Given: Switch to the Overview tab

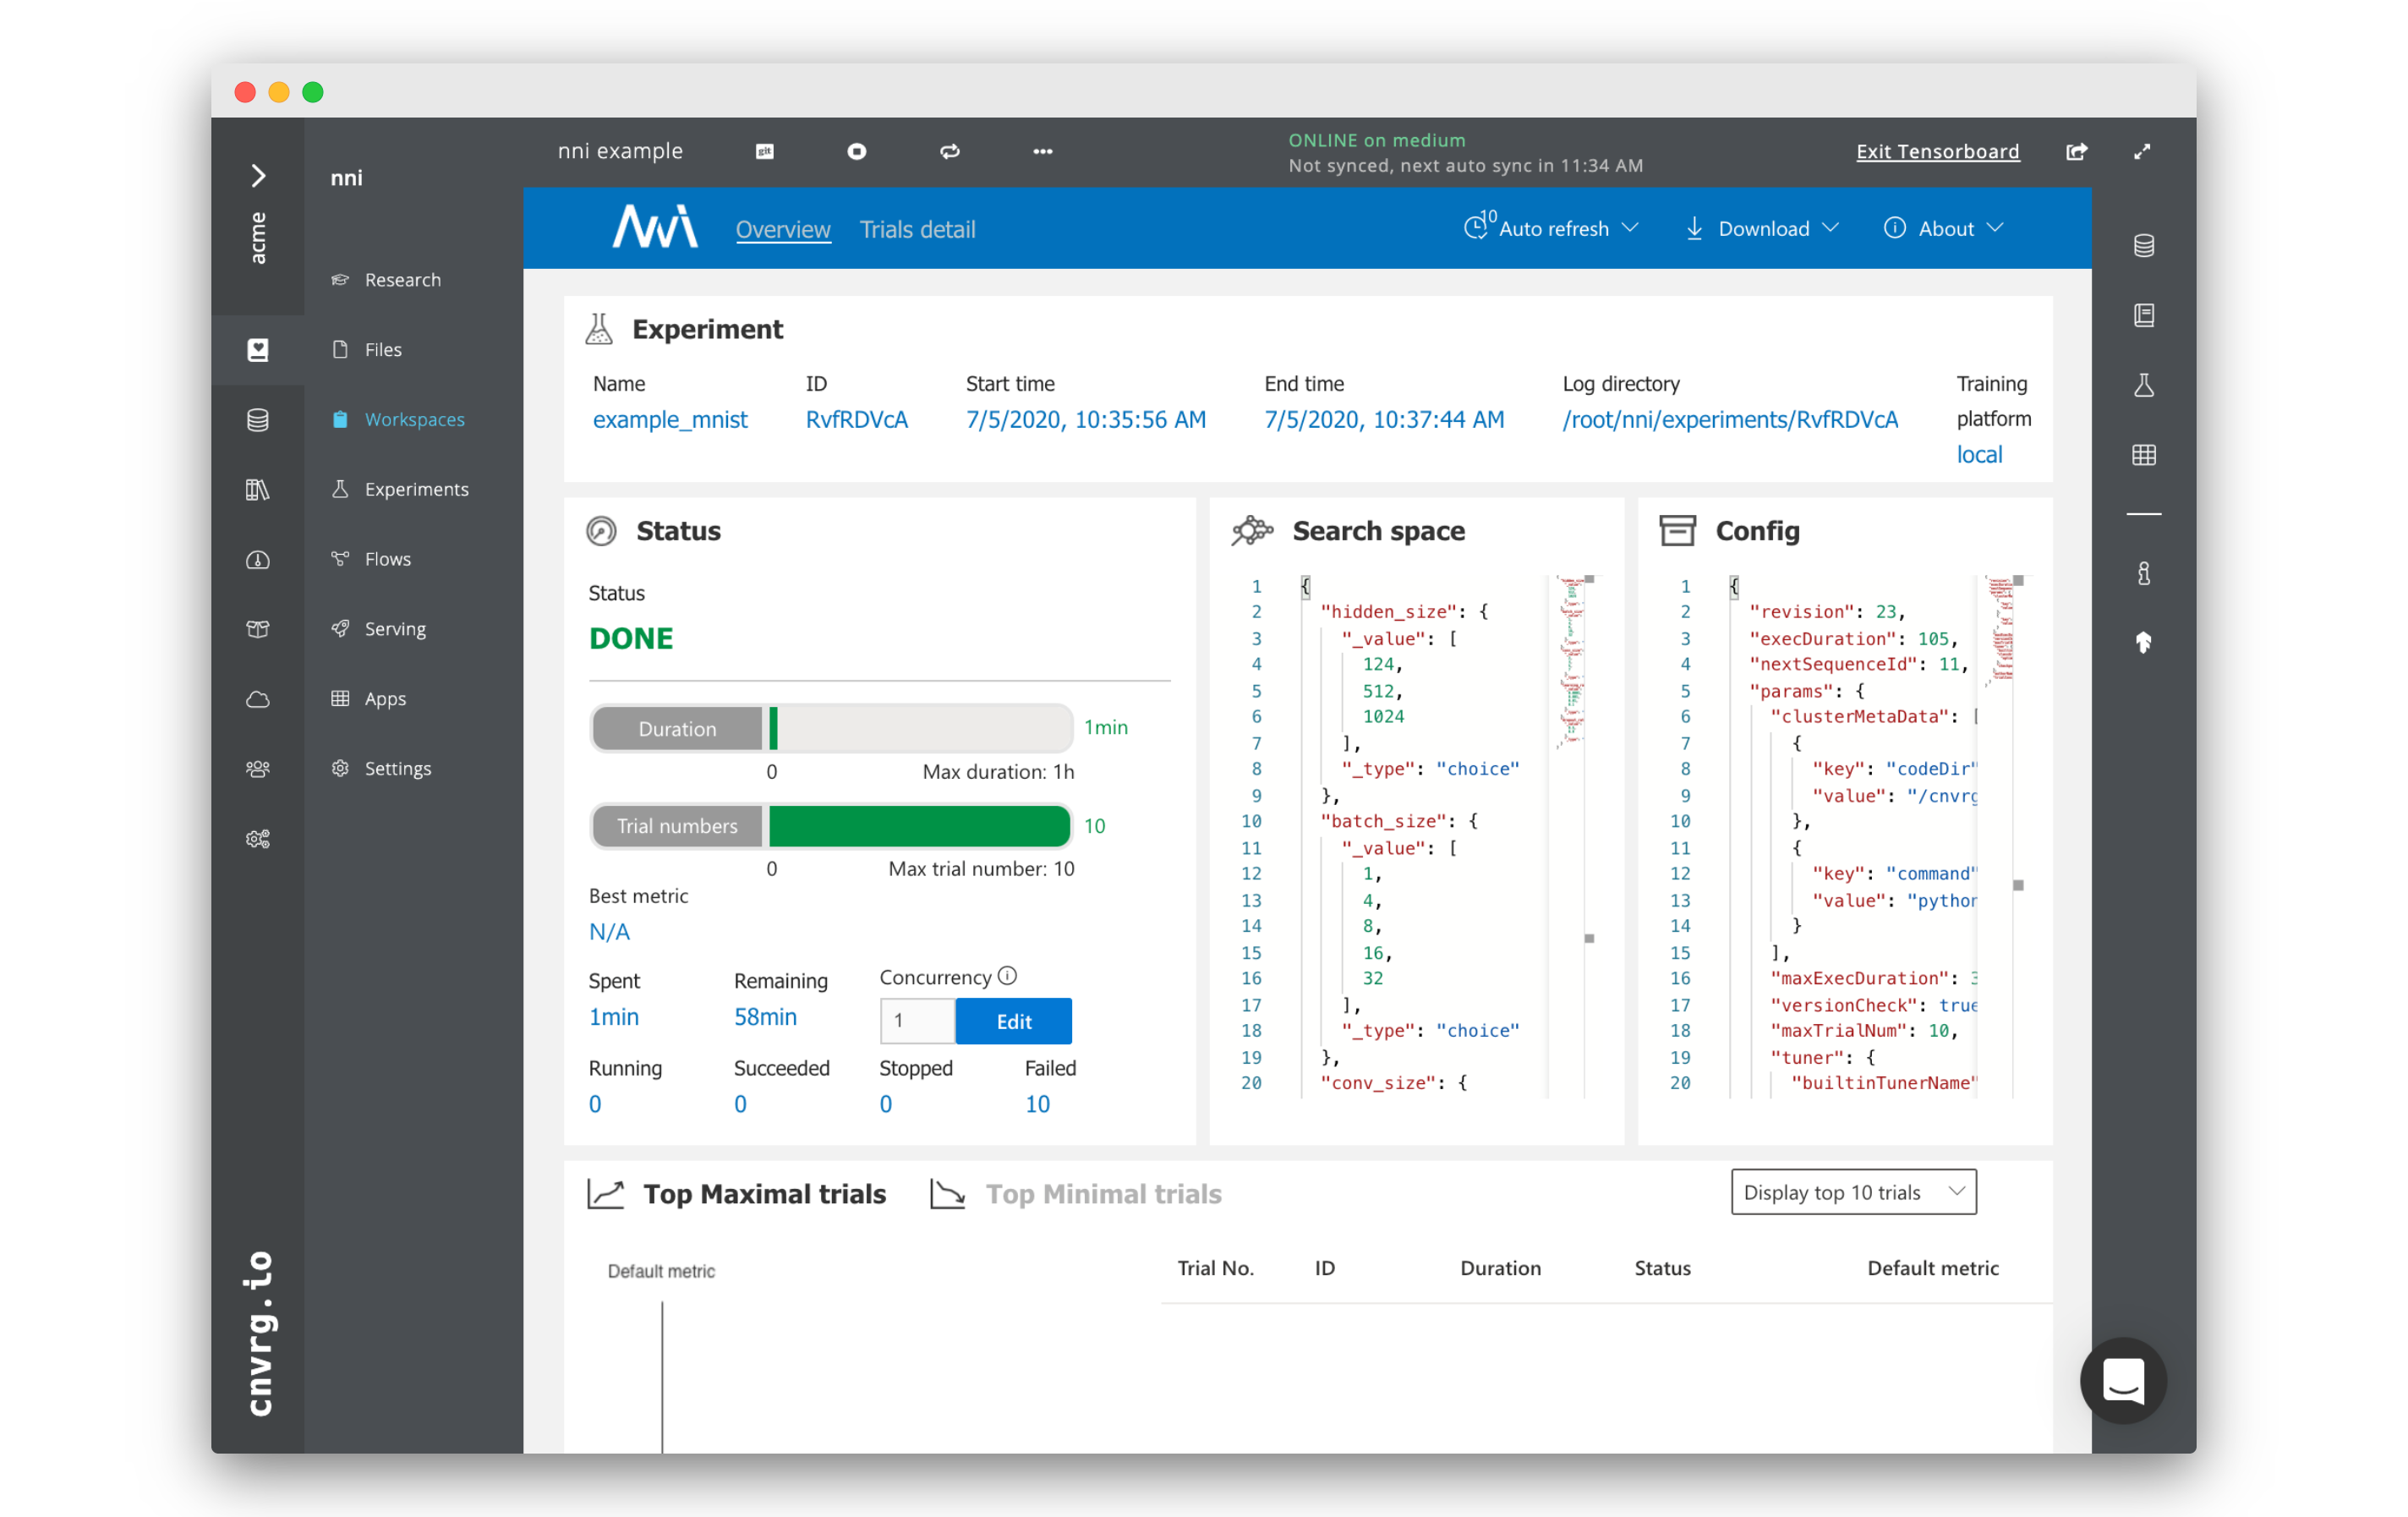Looking at the screenshot, I should pos(783,229).
